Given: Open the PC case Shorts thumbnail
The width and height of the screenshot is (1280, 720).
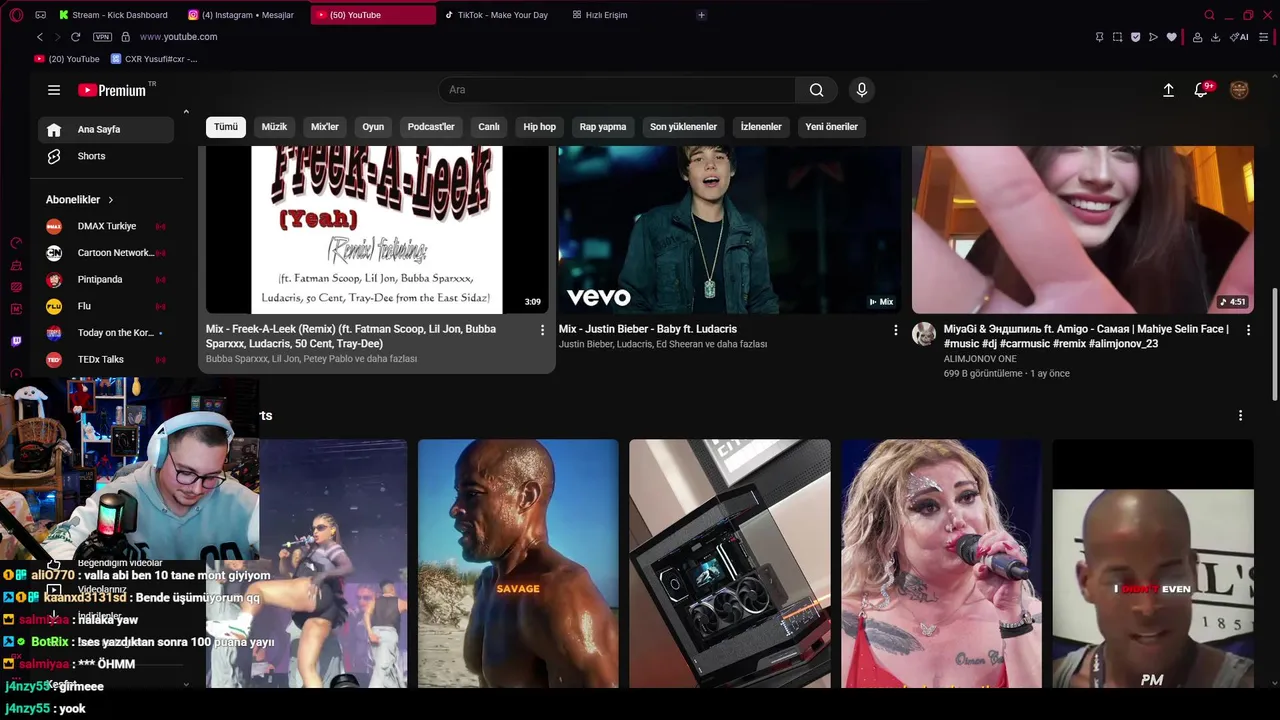Looking at the screenshot, I should click(730, 564).
